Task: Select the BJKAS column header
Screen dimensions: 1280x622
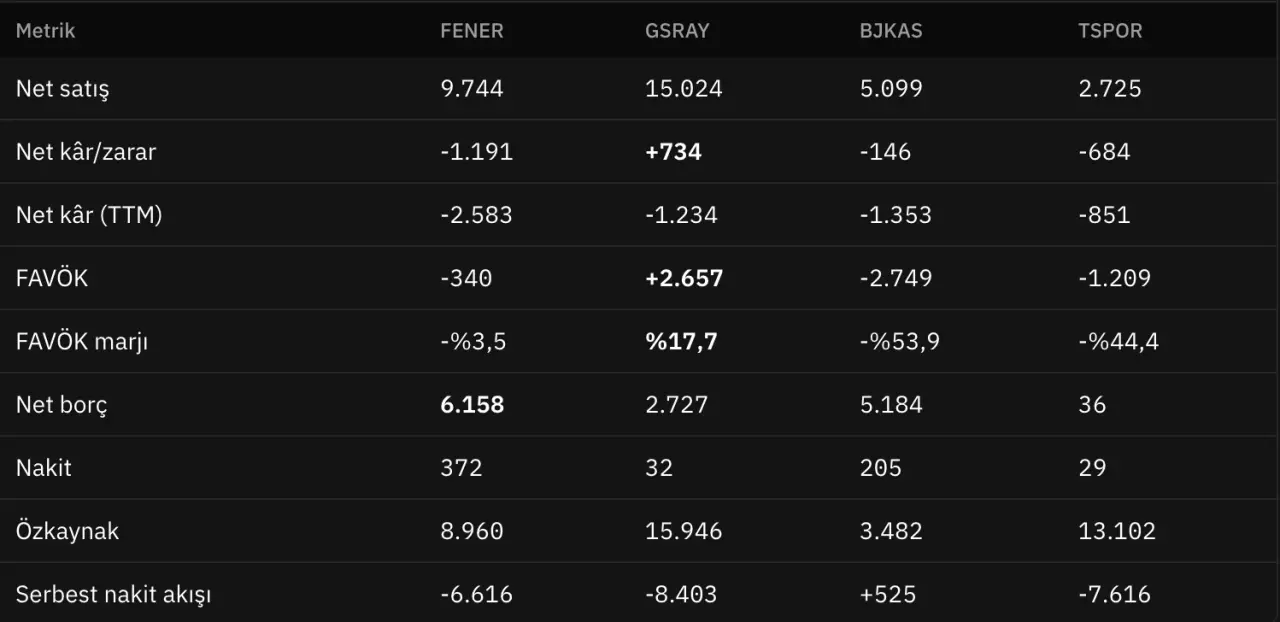Action: 891,30
